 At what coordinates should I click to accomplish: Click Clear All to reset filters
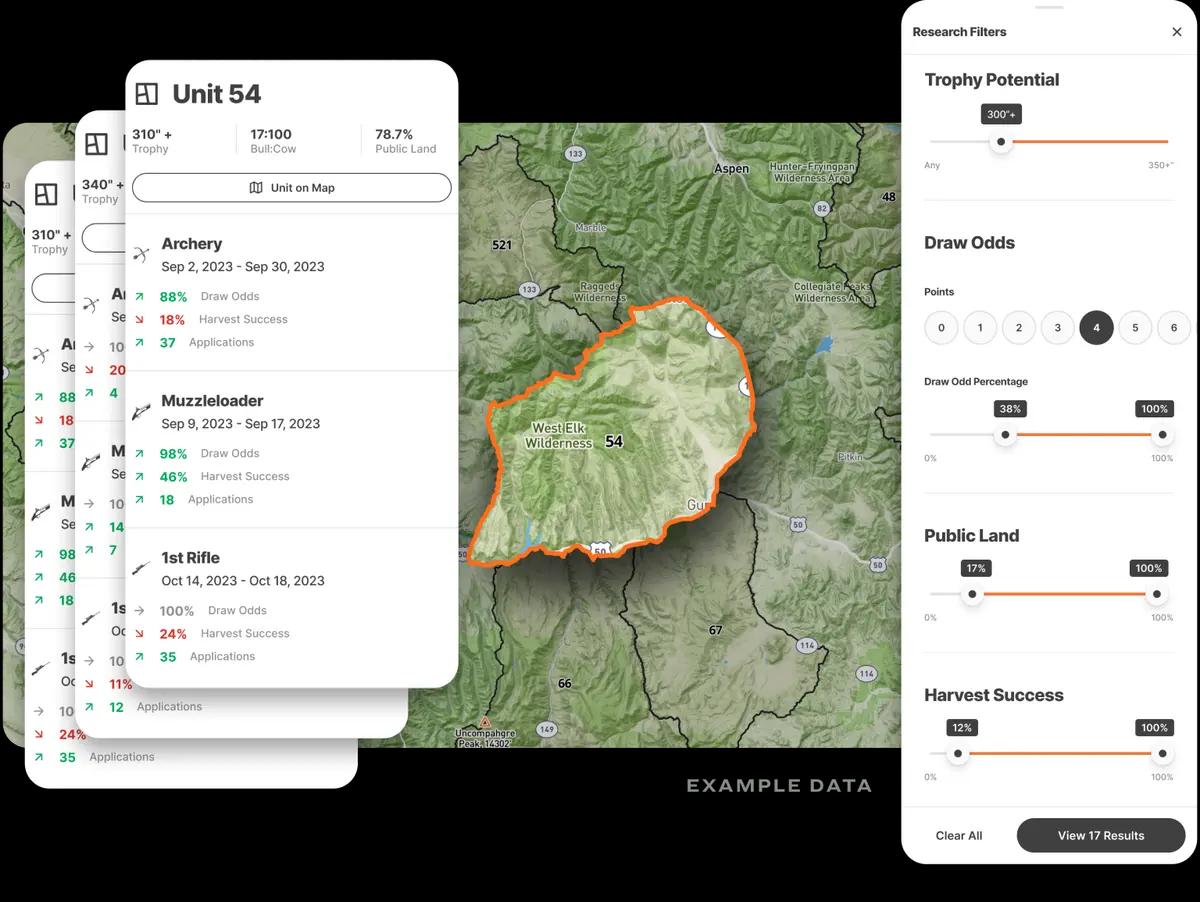coord(959,835)
